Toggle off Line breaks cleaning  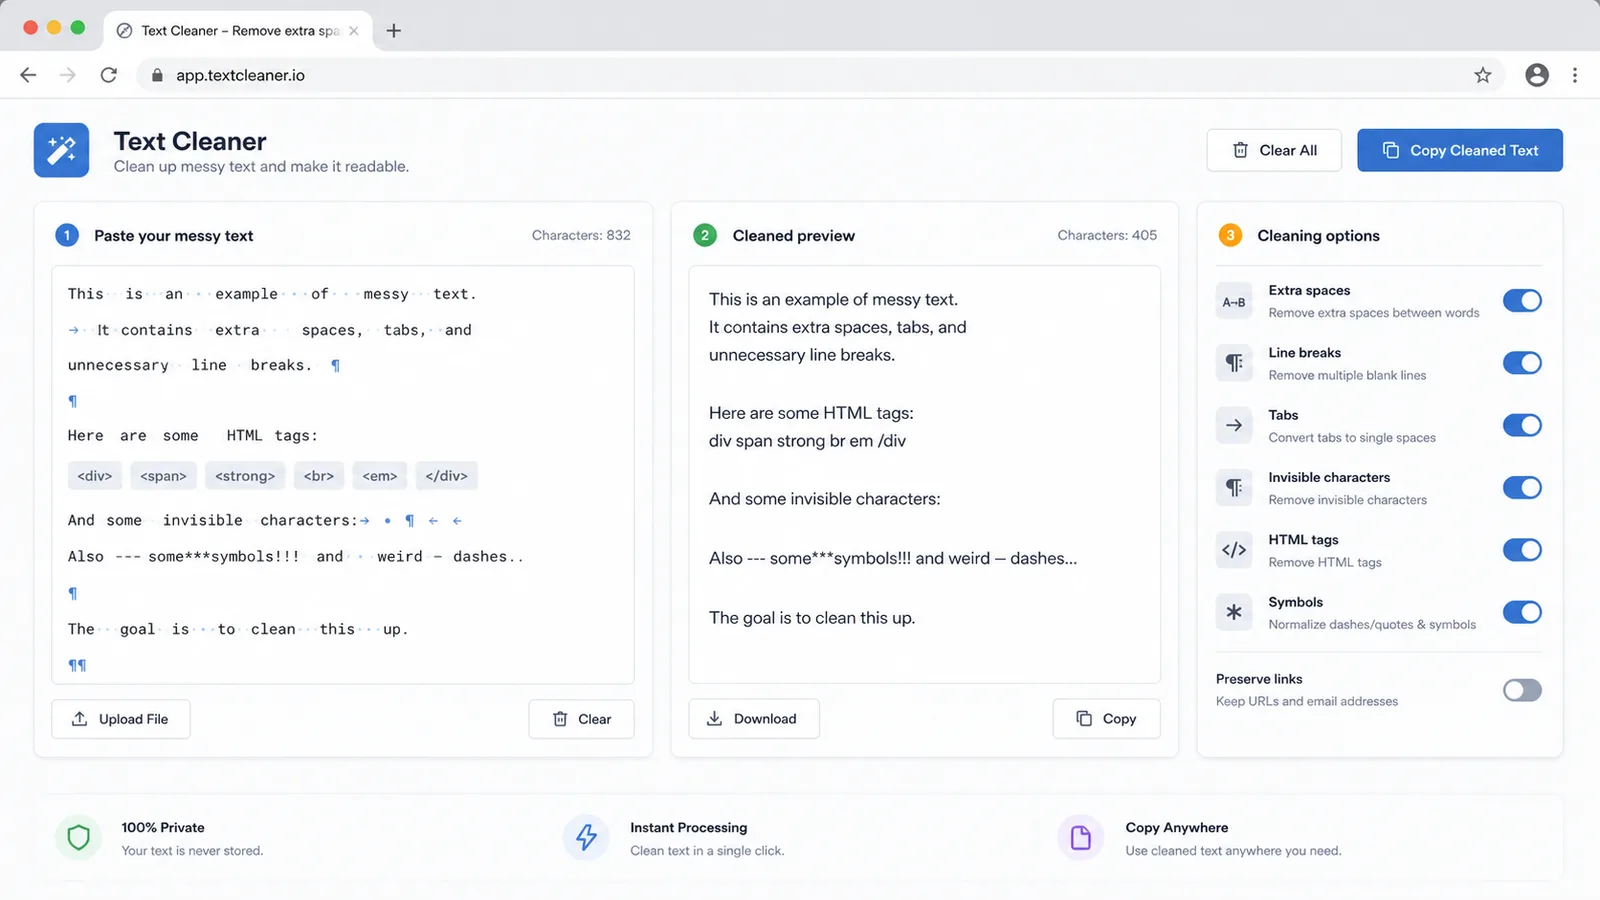point(1522,363)
